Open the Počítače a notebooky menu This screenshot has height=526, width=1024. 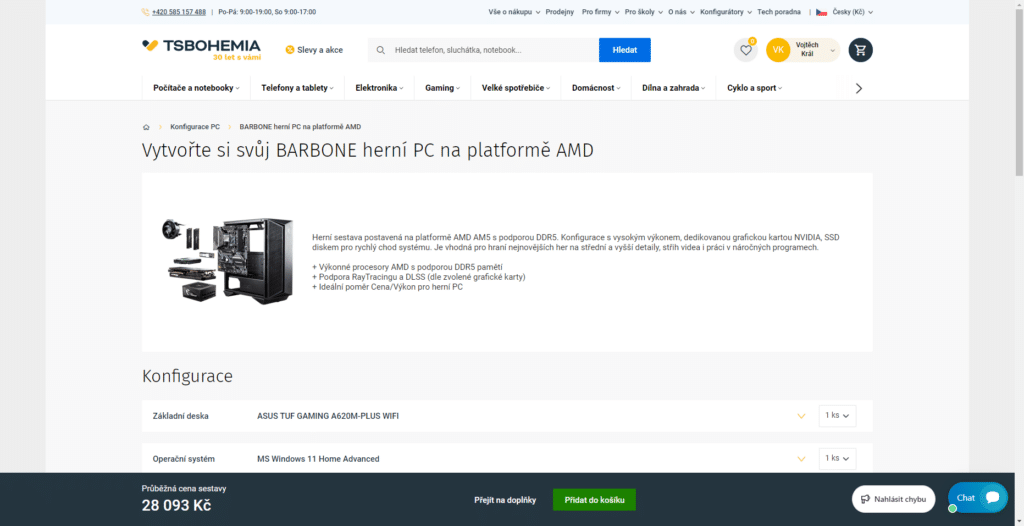(197, 88)
